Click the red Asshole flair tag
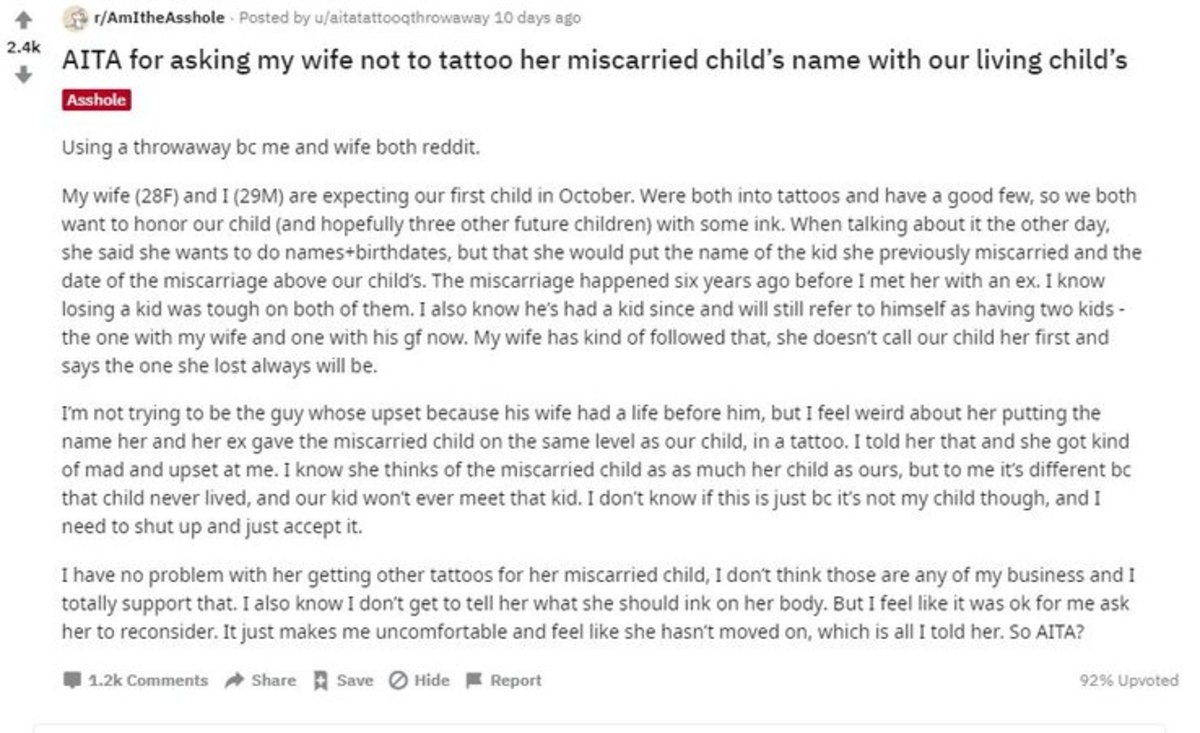 point(96,100)
